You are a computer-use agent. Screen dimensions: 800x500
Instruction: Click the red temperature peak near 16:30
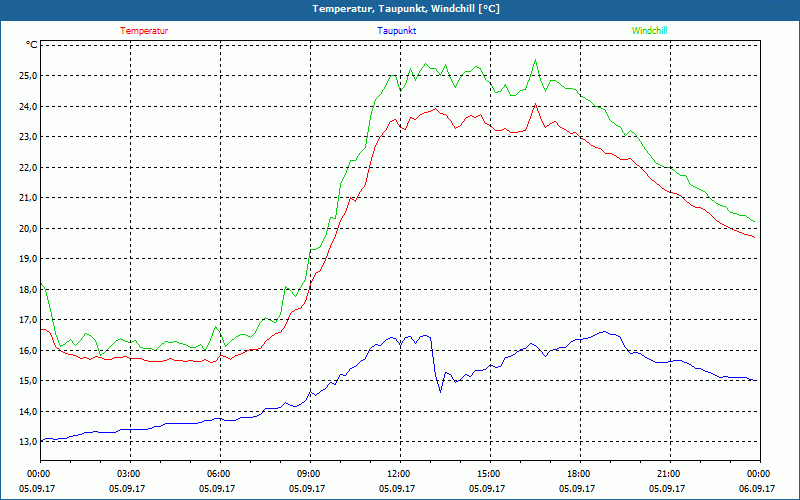pyautogui.click(x=535, y=104)
